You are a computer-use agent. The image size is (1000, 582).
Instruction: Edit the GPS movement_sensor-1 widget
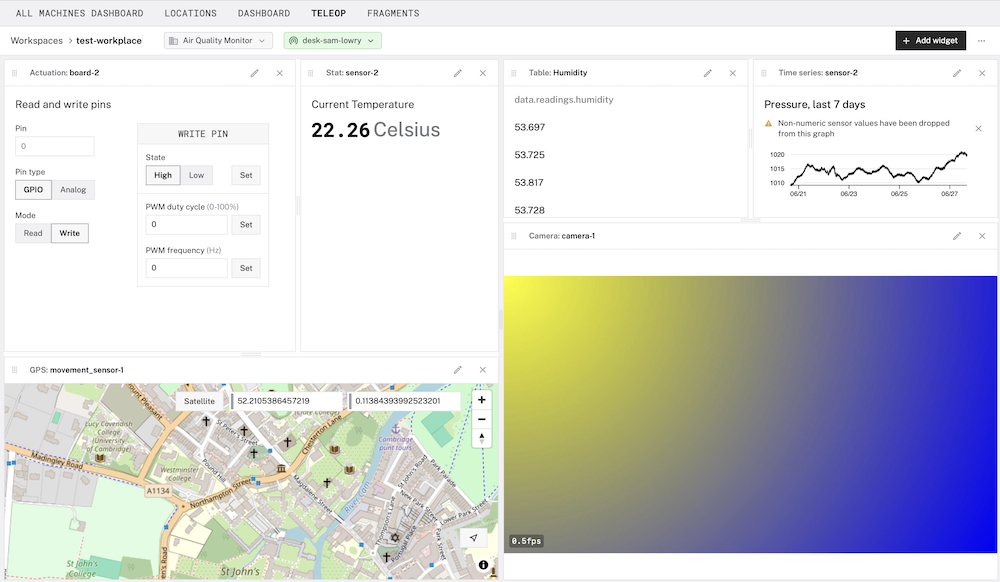(x=458, y=369)
